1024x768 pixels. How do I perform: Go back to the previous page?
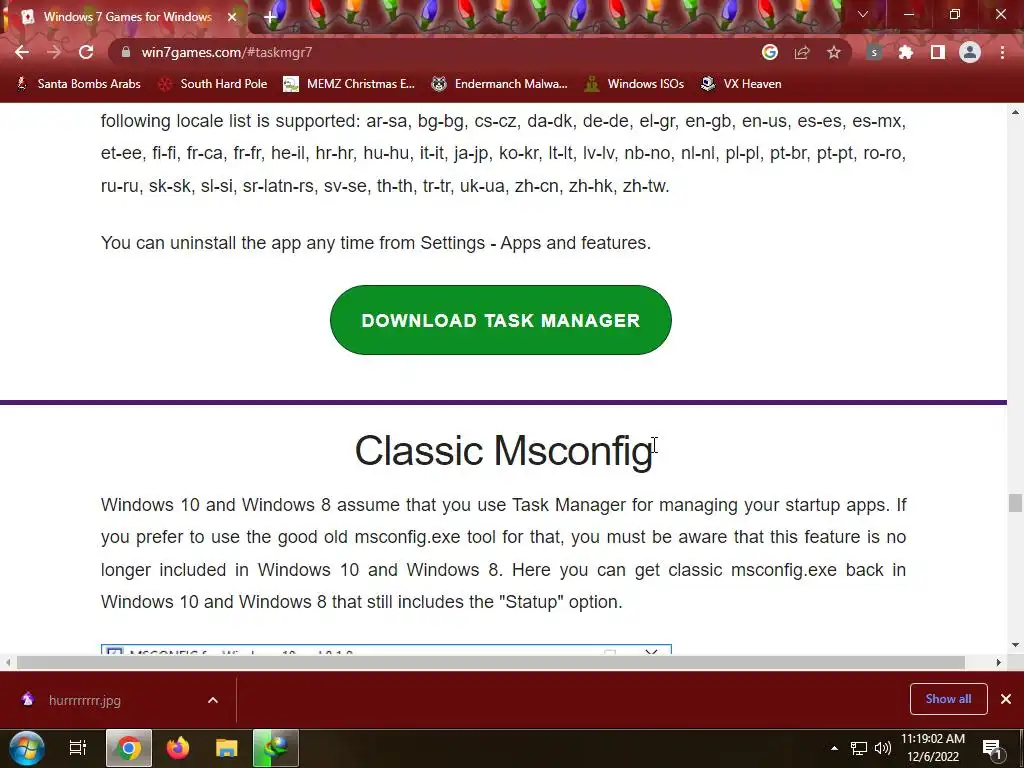[22, 52]
